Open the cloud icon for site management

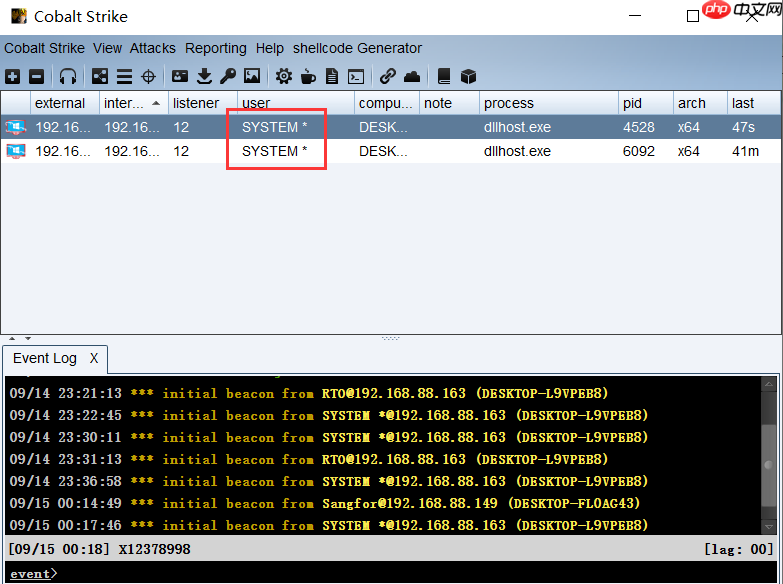(x=412, y=76)
